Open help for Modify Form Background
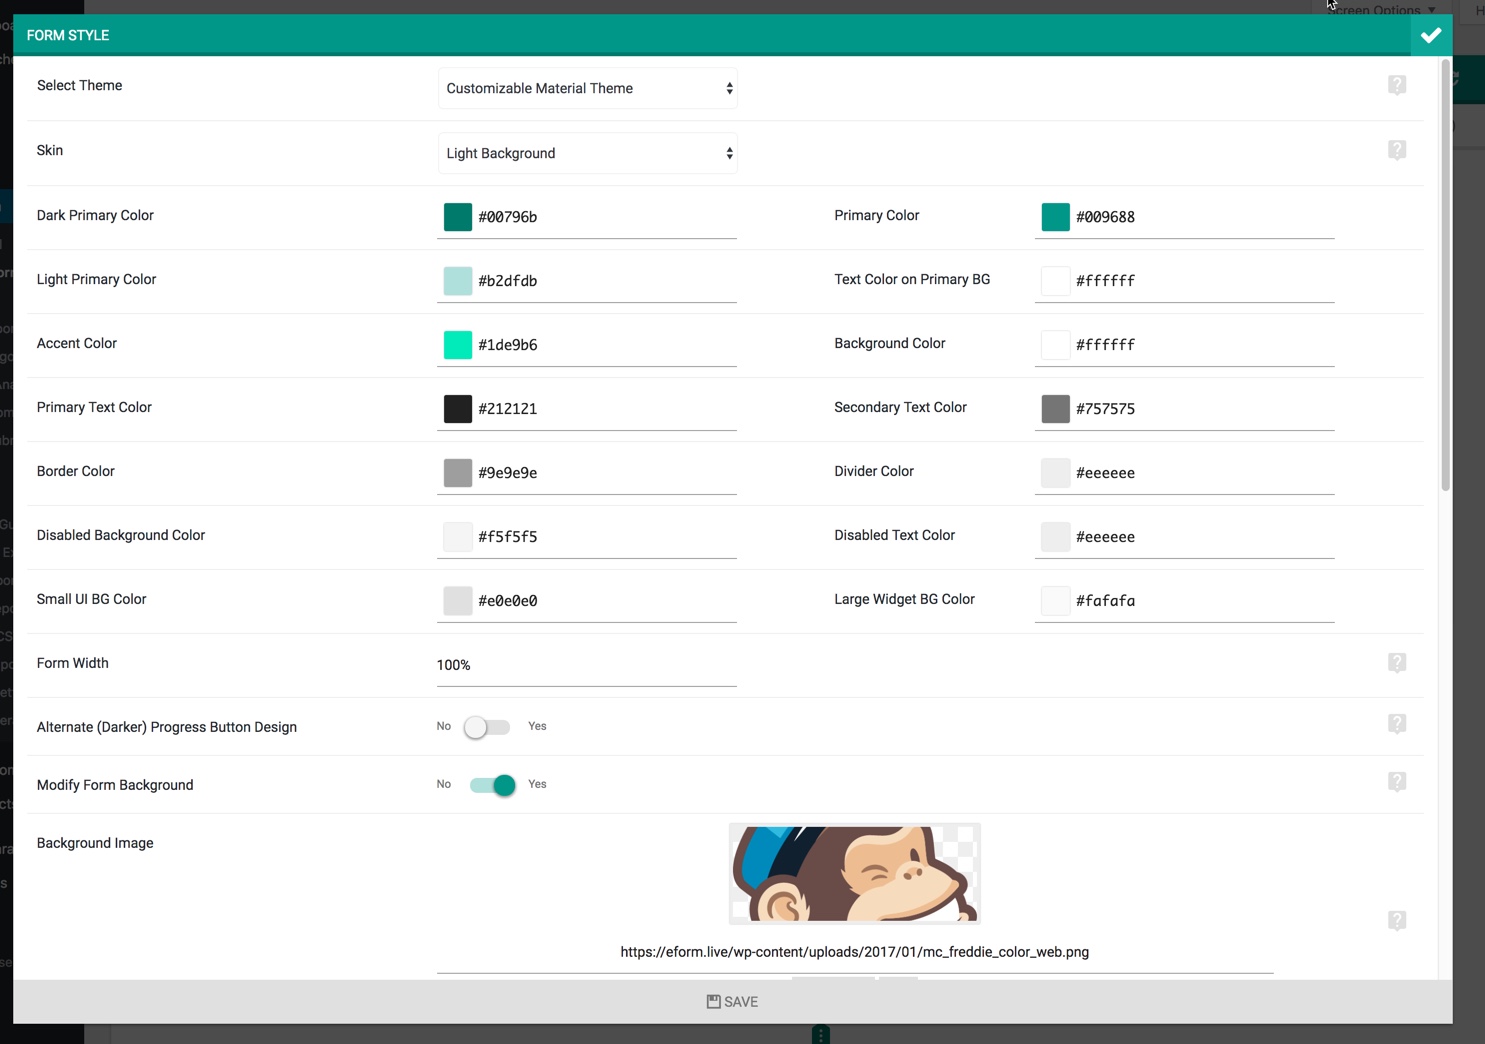1485x1044 pixels. [1397, 782]
